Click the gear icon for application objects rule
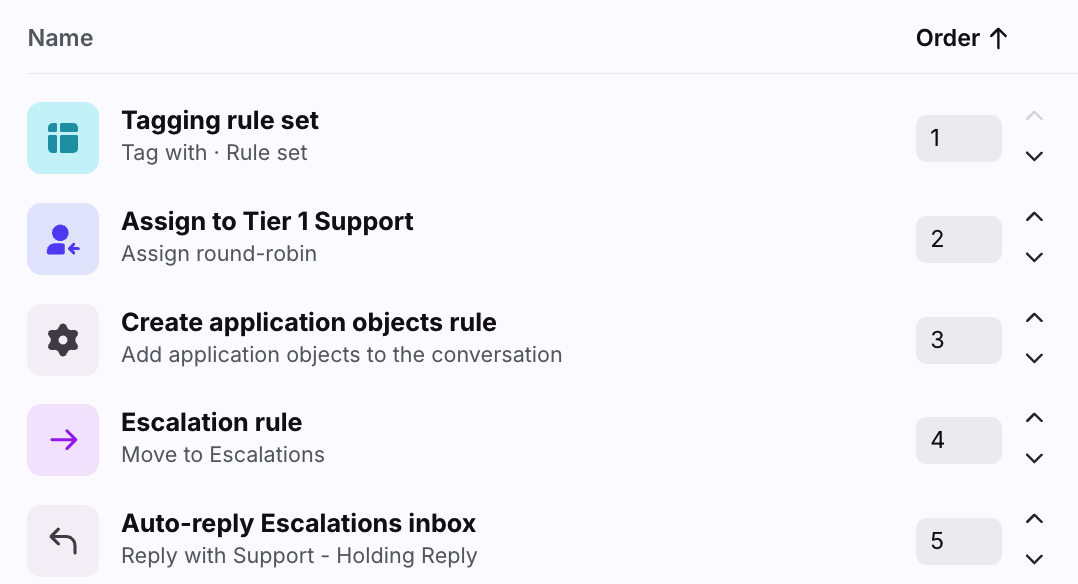 click(x=63, y=340)
